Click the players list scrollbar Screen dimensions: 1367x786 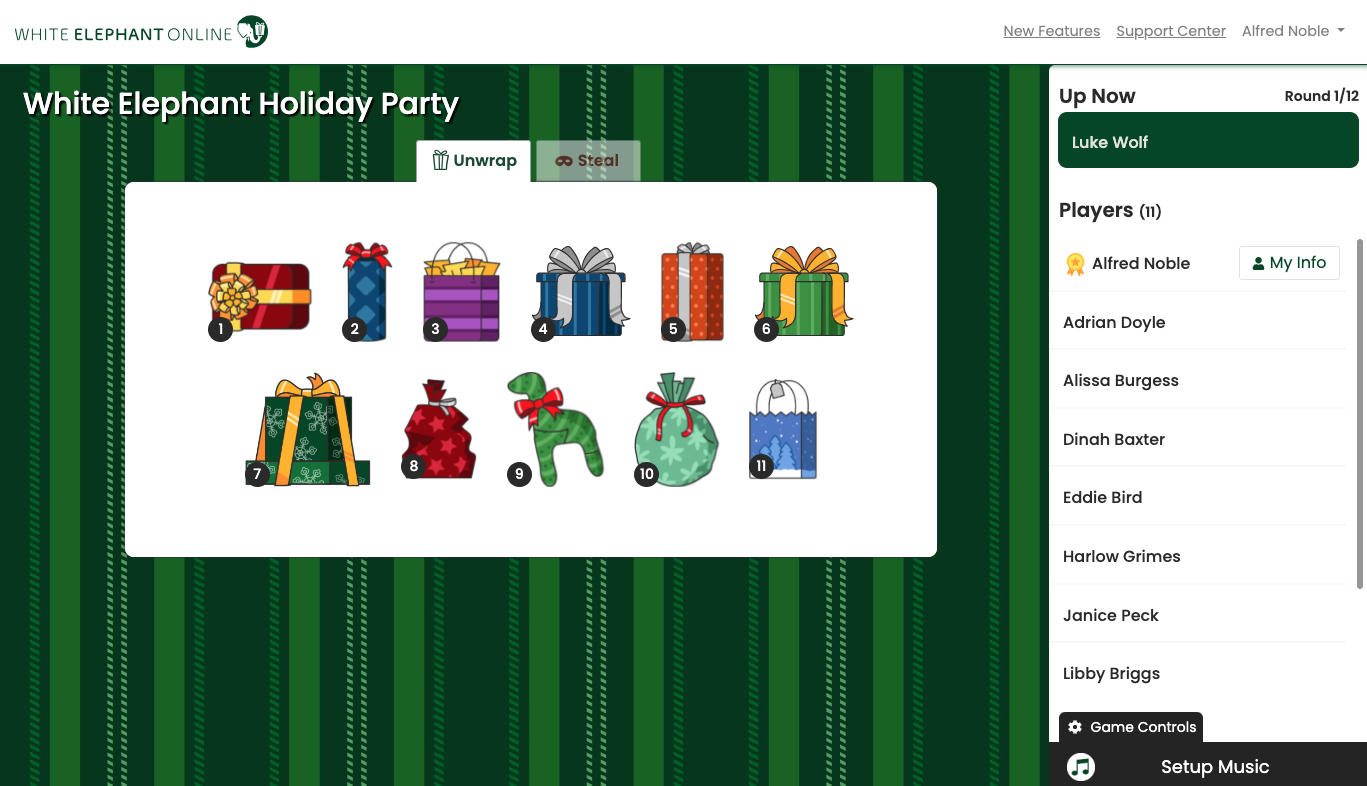(1360, 413)
